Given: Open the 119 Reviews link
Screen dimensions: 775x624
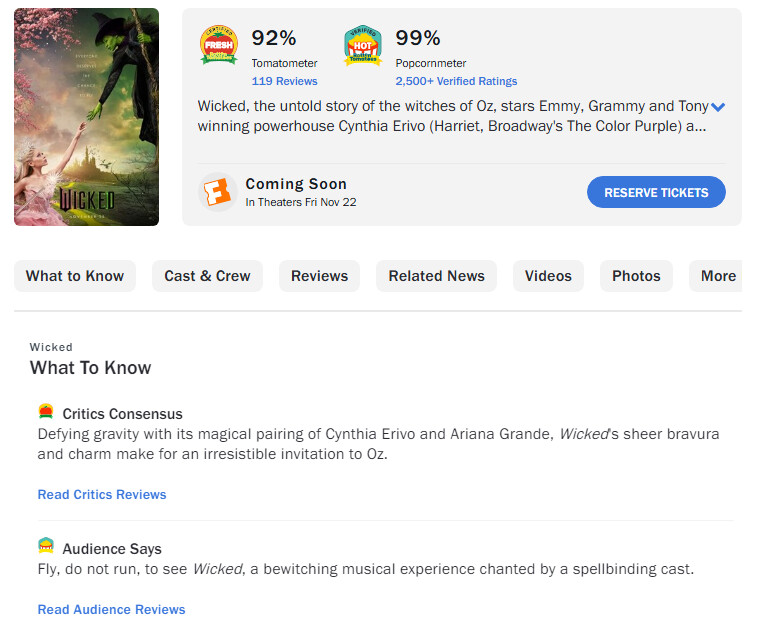Looking at the screenshot, I should [284, 81].
